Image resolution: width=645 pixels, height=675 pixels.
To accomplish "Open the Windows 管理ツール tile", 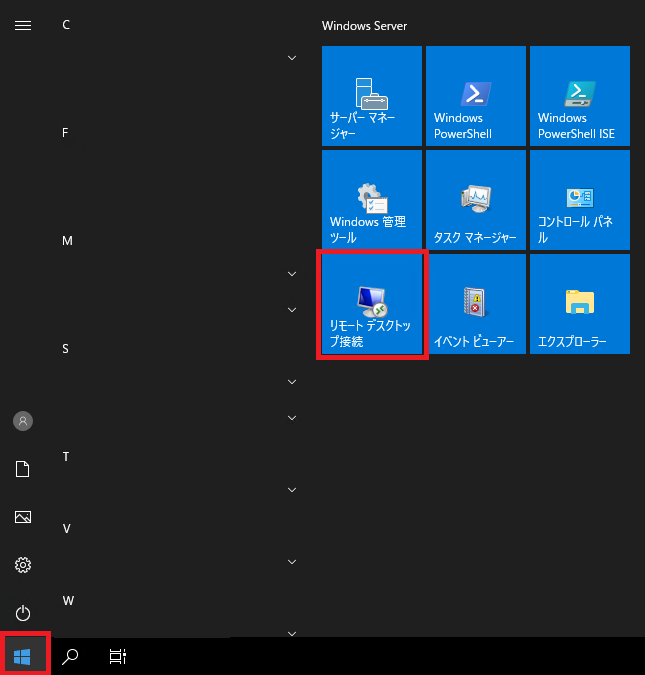I will pyautogui.click(x=372, y=200).
